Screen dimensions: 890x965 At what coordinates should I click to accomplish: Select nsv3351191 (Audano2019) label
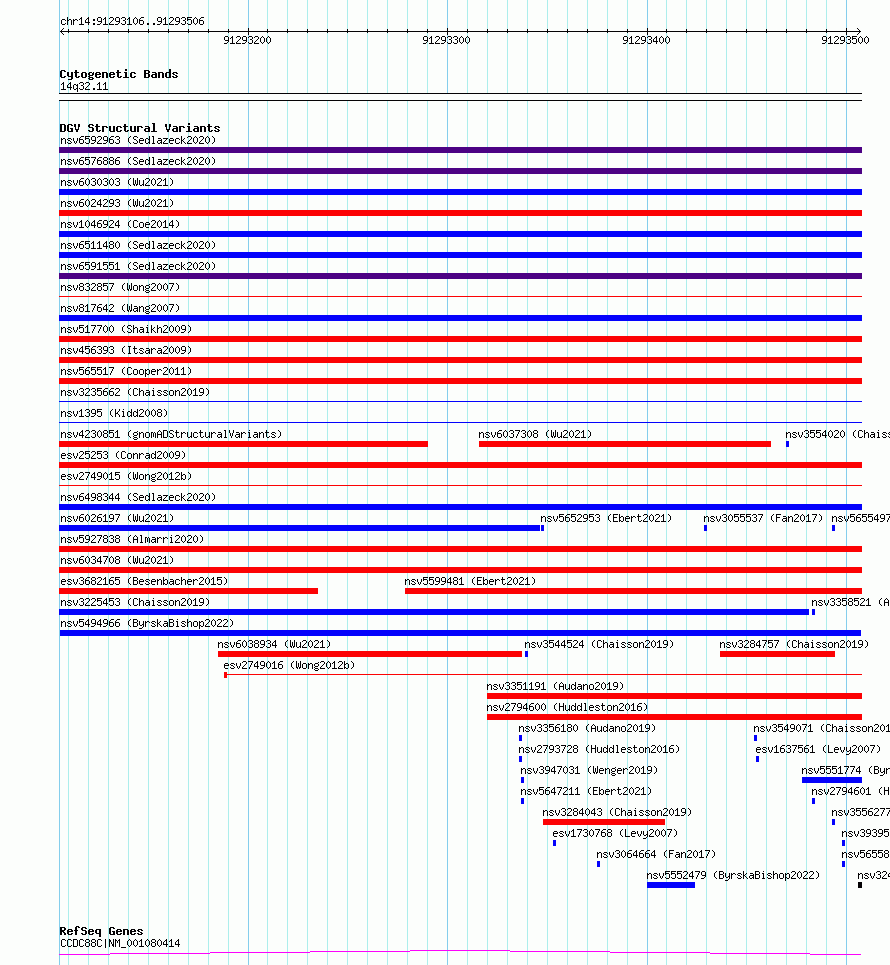click(555, 686)
